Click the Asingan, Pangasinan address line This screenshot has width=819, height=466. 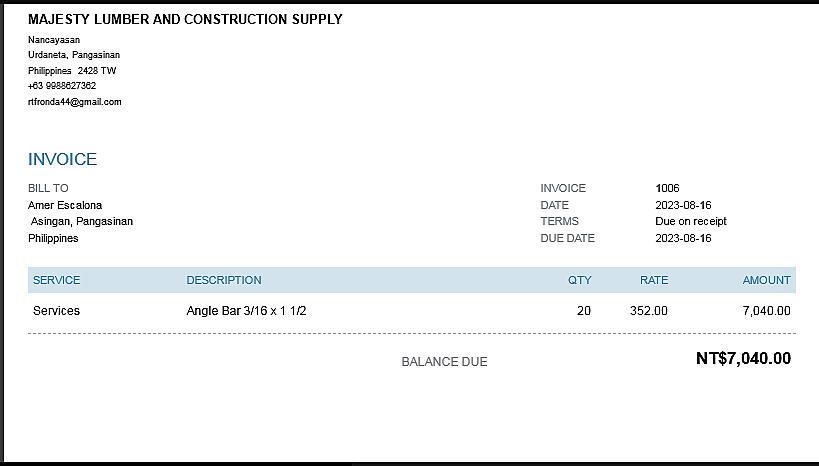pos(82,221)
